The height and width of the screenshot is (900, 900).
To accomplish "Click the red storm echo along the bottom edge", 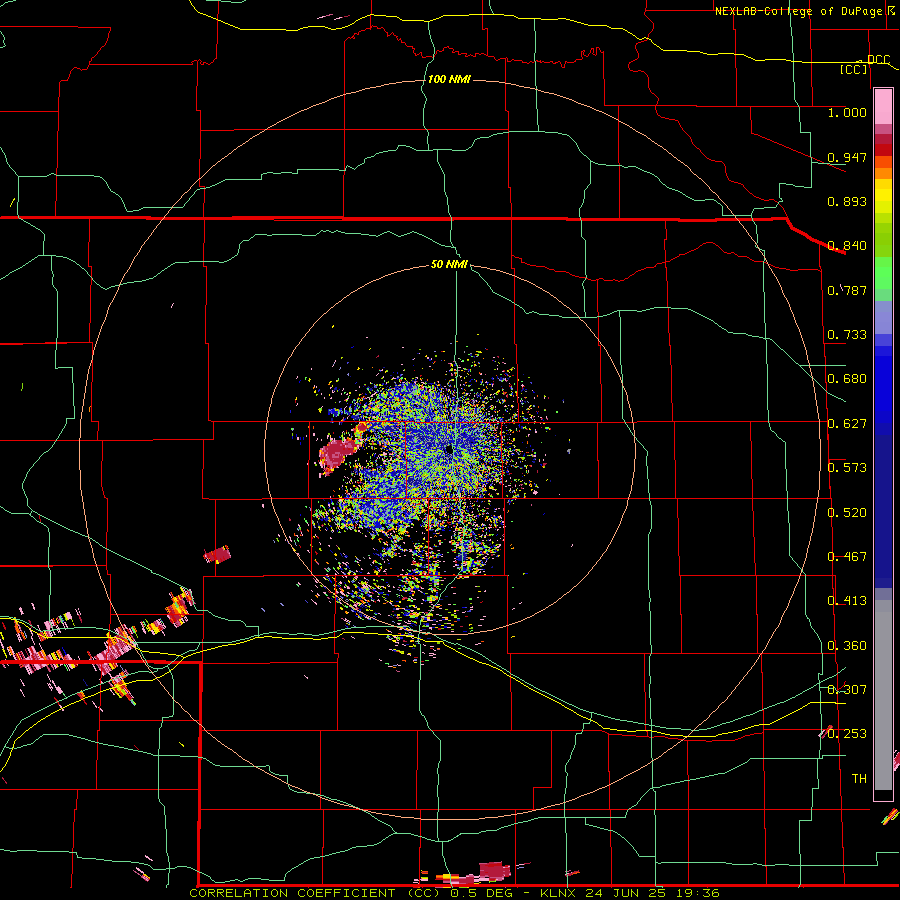I will (x=494, y=871).
